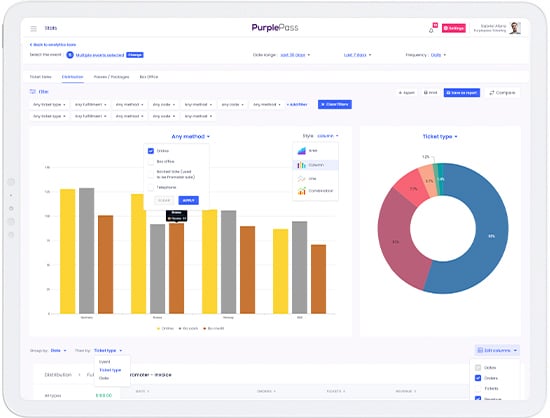The height and width of the screenshot is (418, 550).
Task: Click the Clear button in method popup
Action: (164, 200)
